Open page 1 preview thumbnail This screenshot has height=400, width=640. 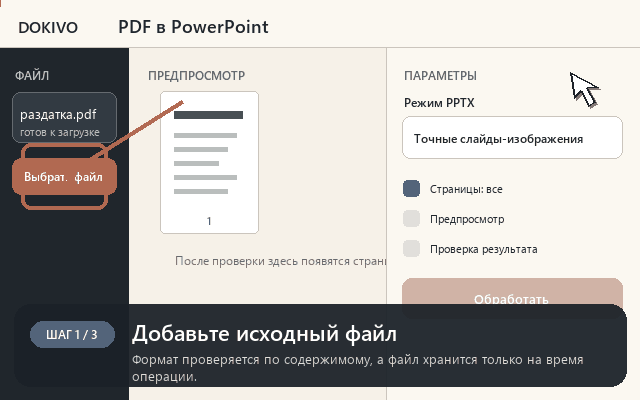pyautogui.click(x=209, y=162)
